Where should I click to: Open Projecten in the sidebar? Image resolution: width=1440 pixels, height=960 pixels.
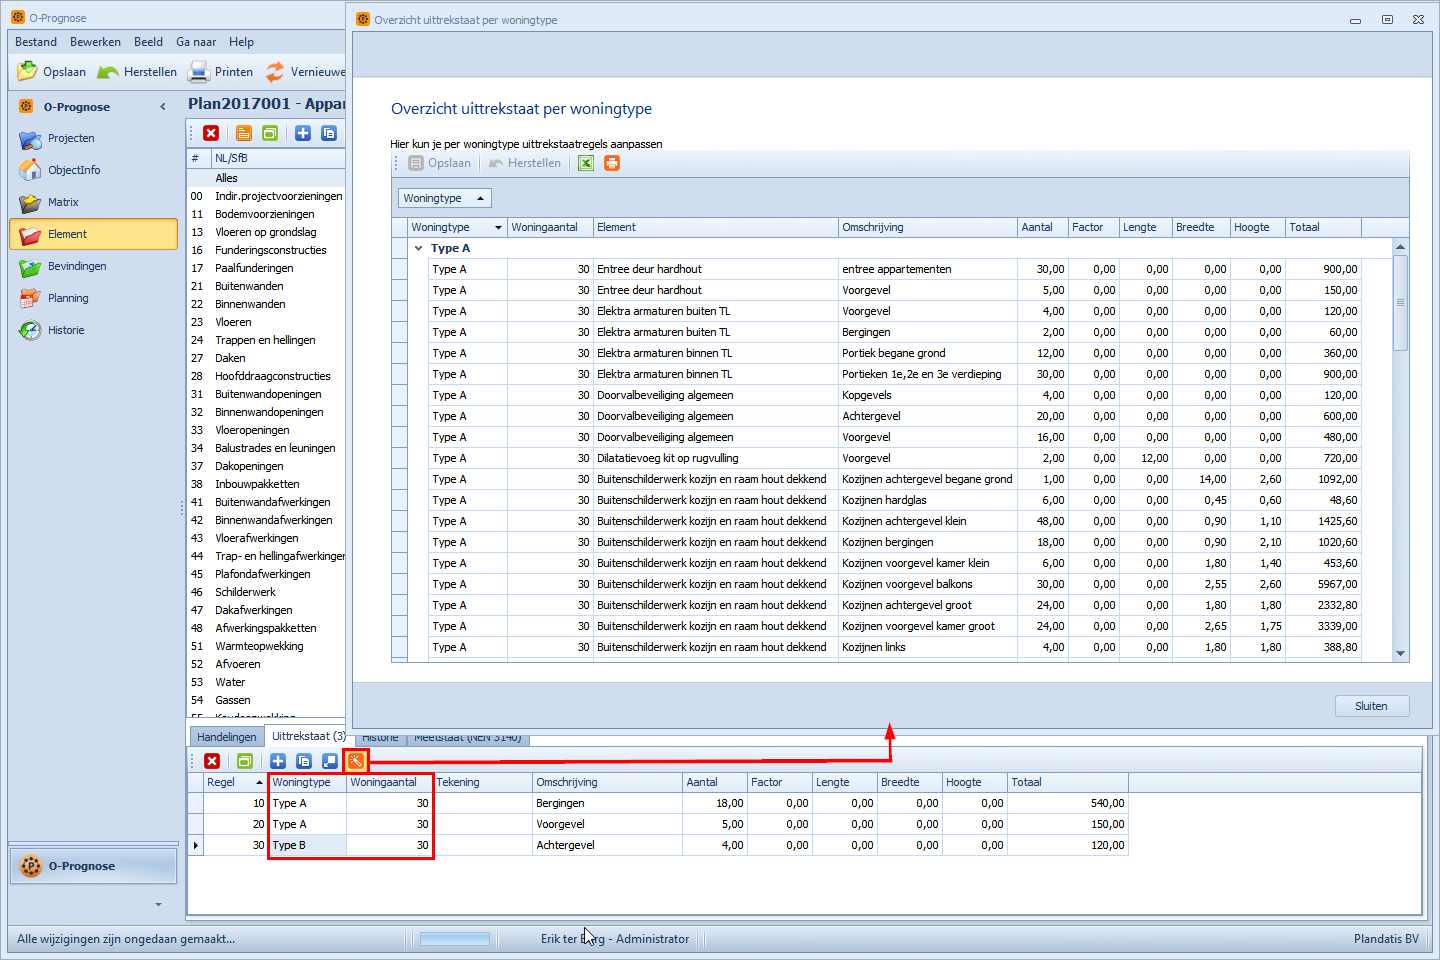93,138
